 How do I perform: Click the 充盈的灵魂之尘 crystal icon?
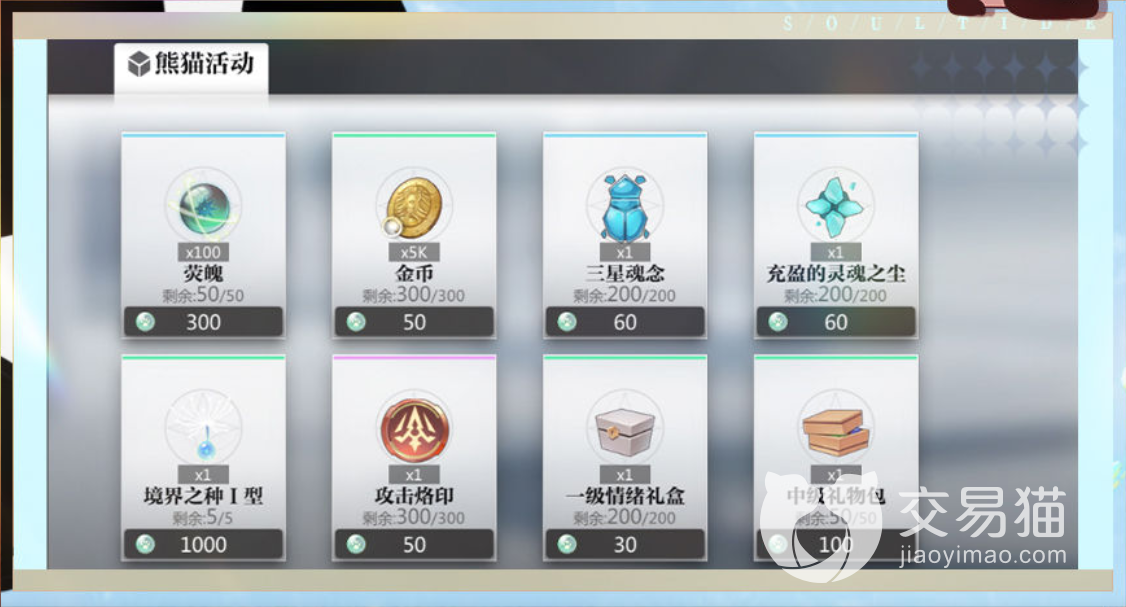click(836, 208)
